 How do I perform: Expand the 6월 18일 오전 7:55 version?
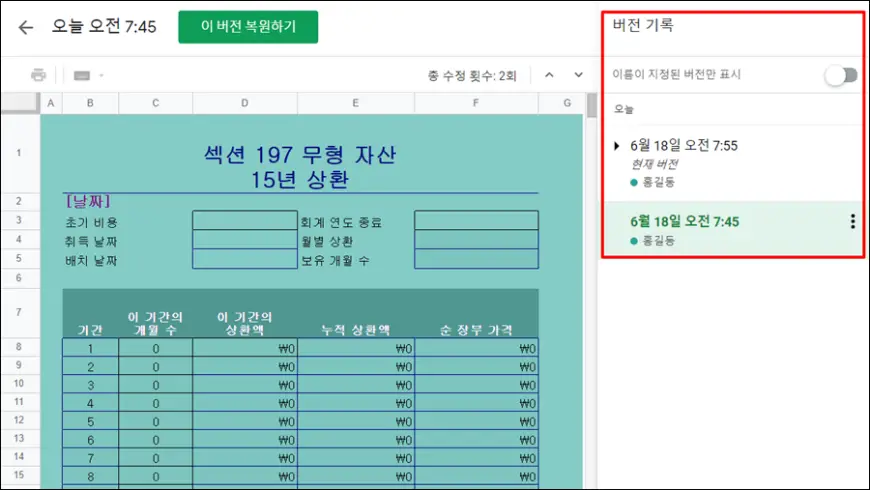point(617,146)
